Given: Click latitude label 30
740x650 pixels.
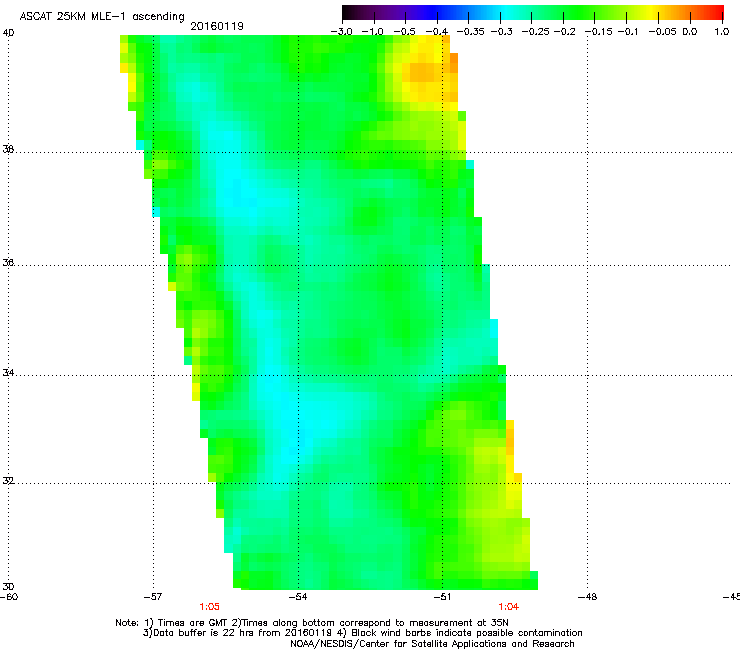Looking at the screenshot, I should point(8,586).
